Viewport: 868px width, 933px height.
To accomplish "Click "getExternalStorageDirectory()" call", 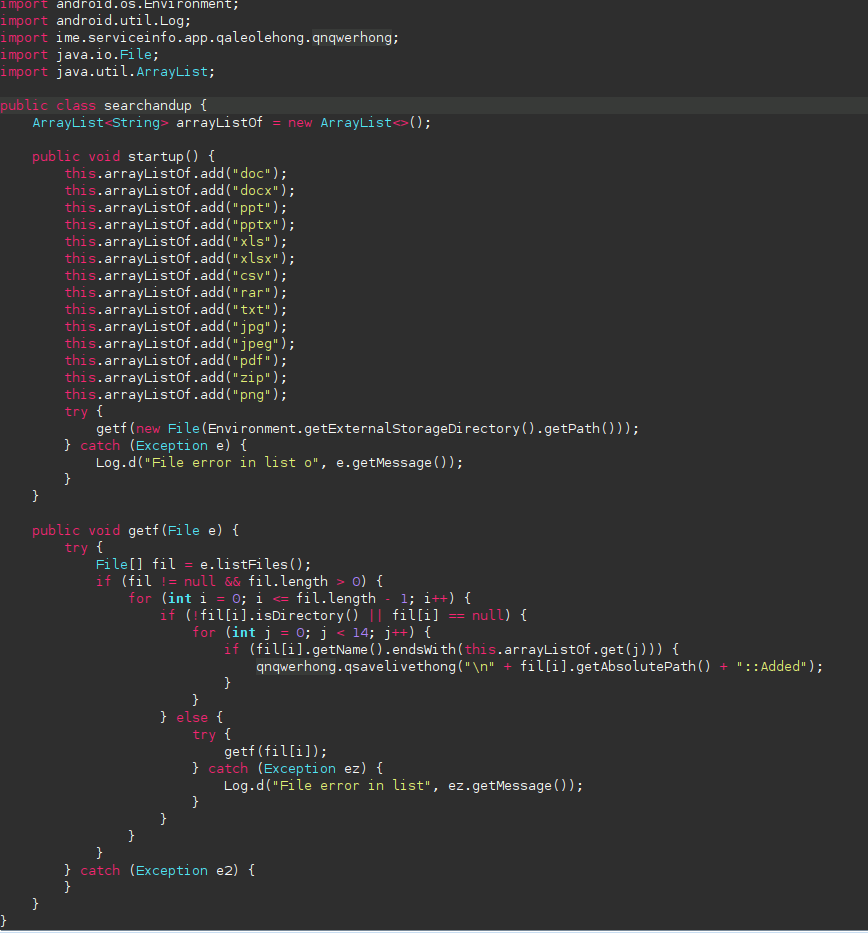I will click(419, 429).
